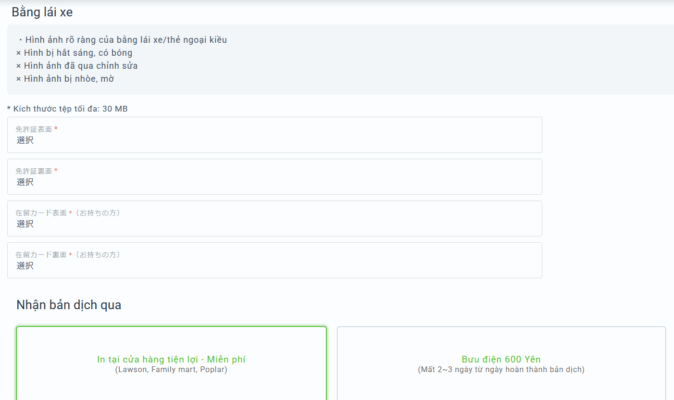674x400 pixels.
Task: Click the 'In tại cửa hàng tiện lợi - Miễn phí' title
Action: (x=171, y=359)
